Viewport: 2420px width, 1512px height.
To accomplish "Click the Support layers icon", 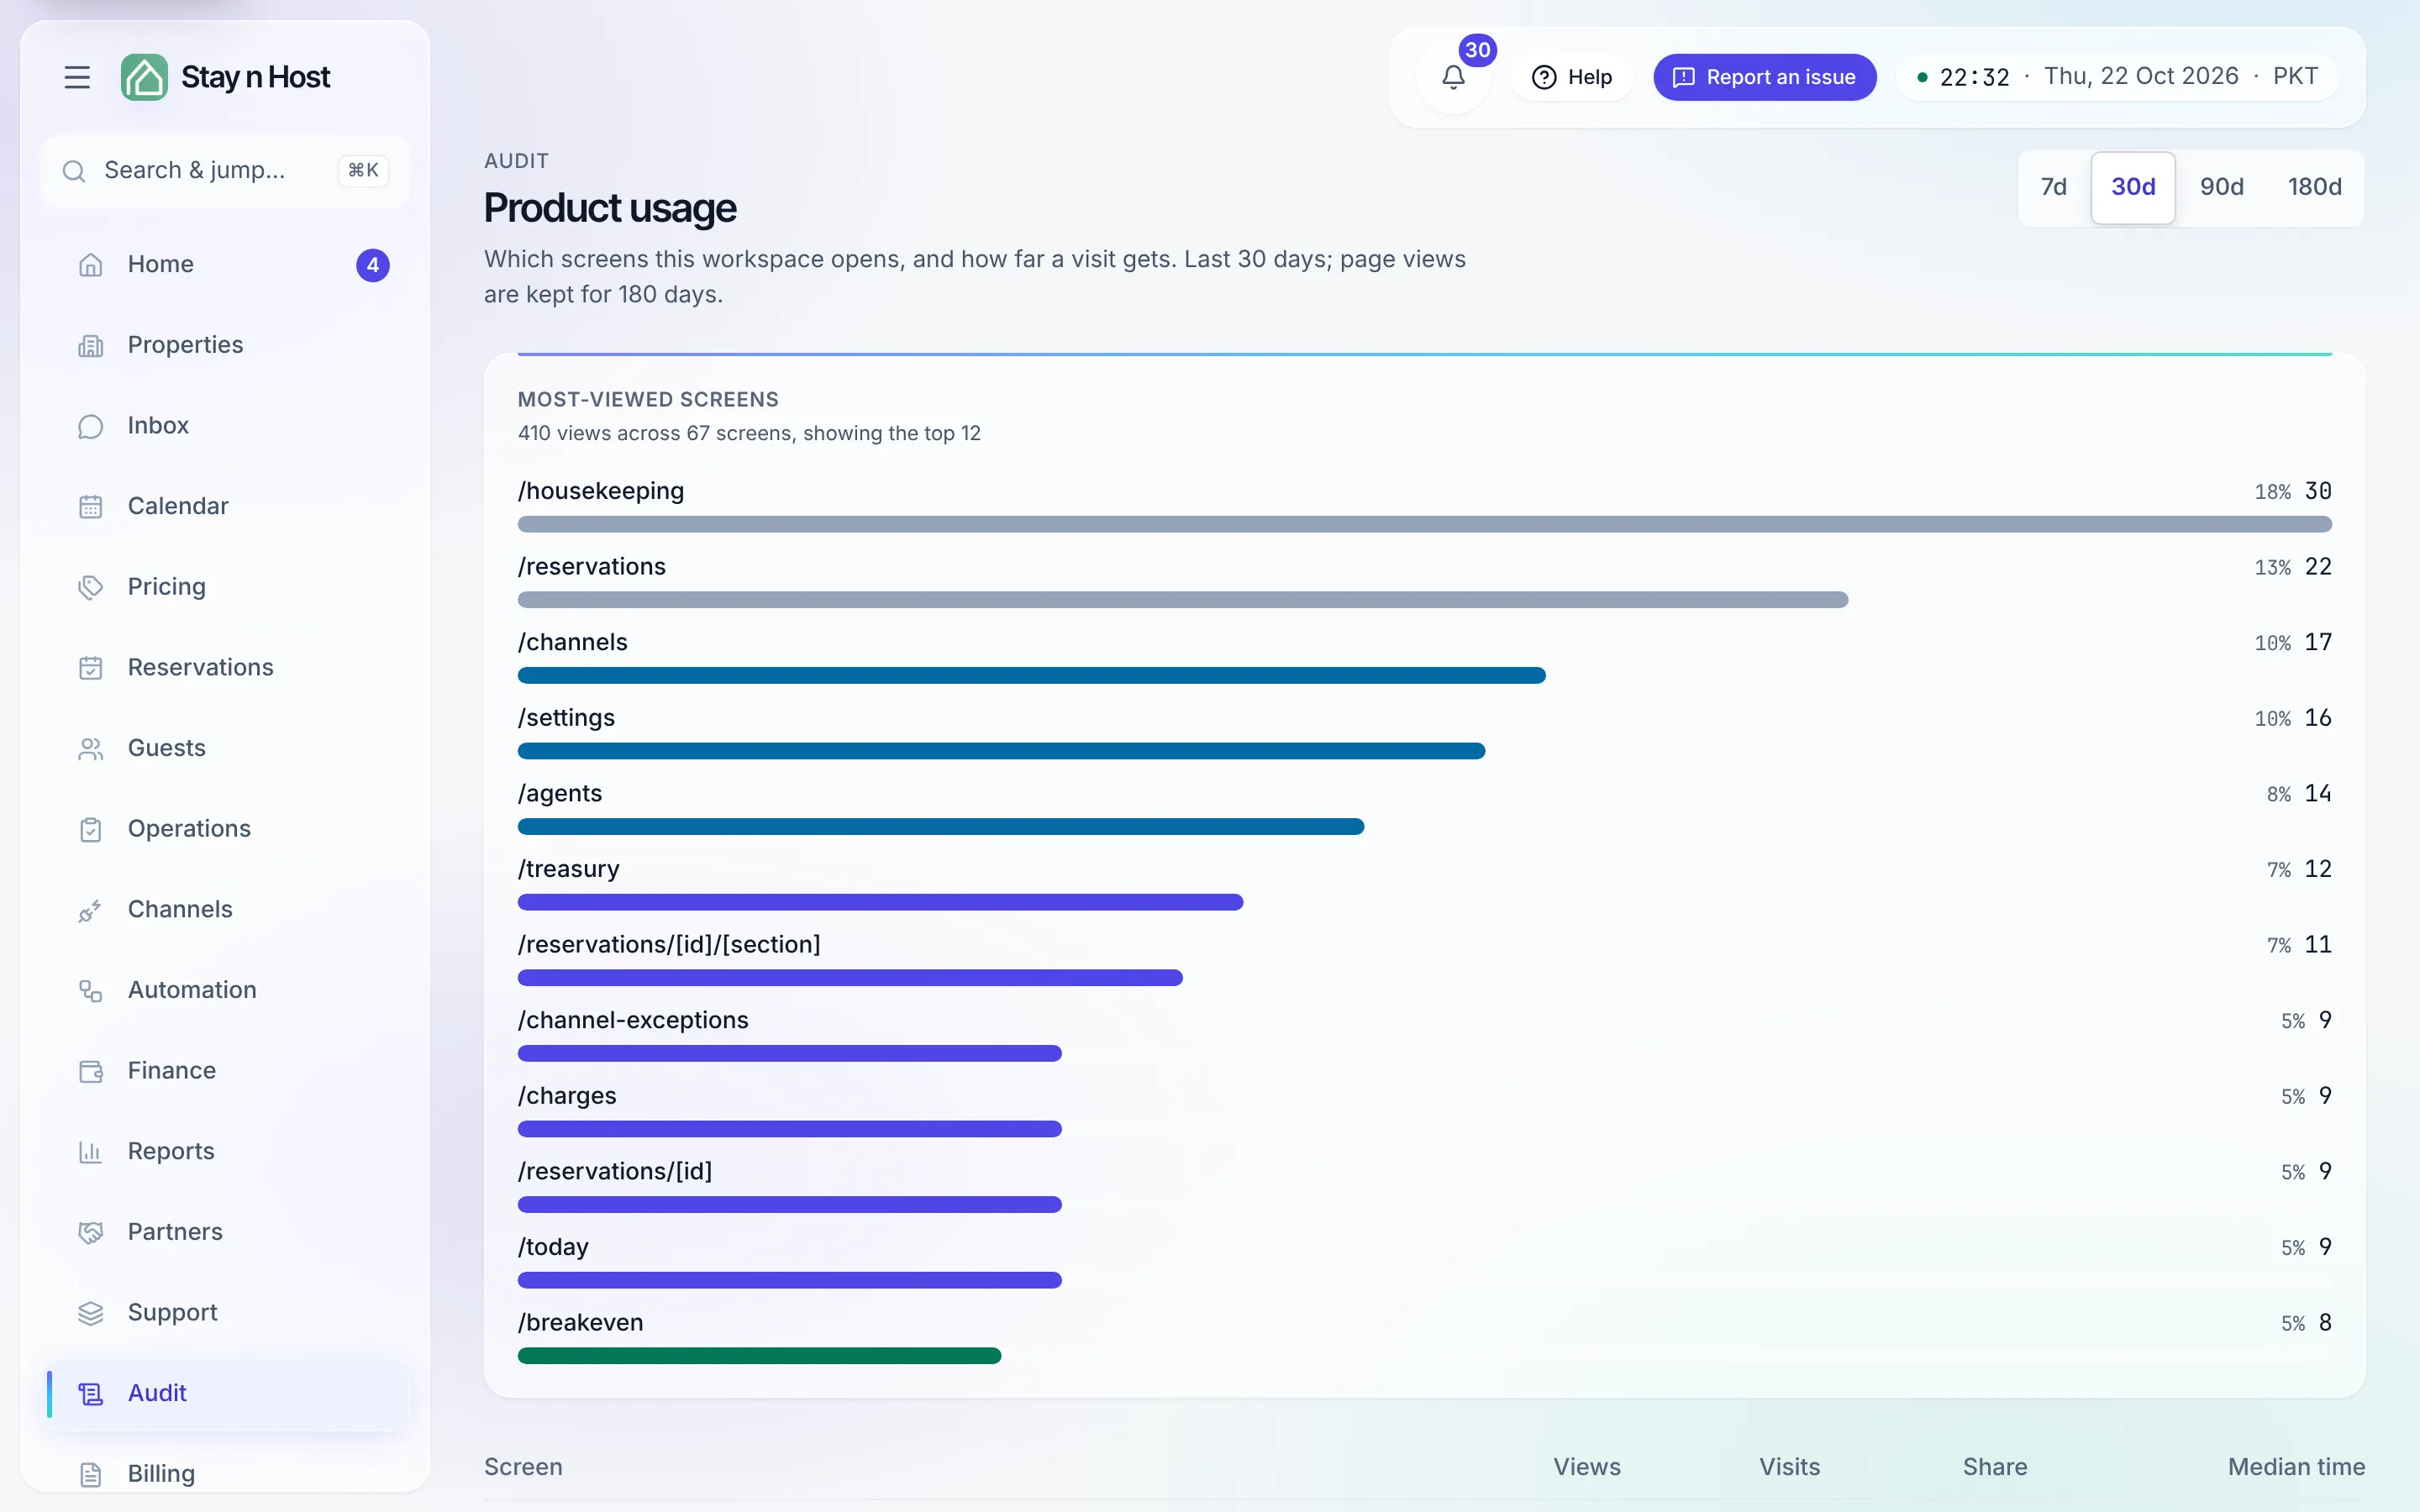I will click(91, 1313).
